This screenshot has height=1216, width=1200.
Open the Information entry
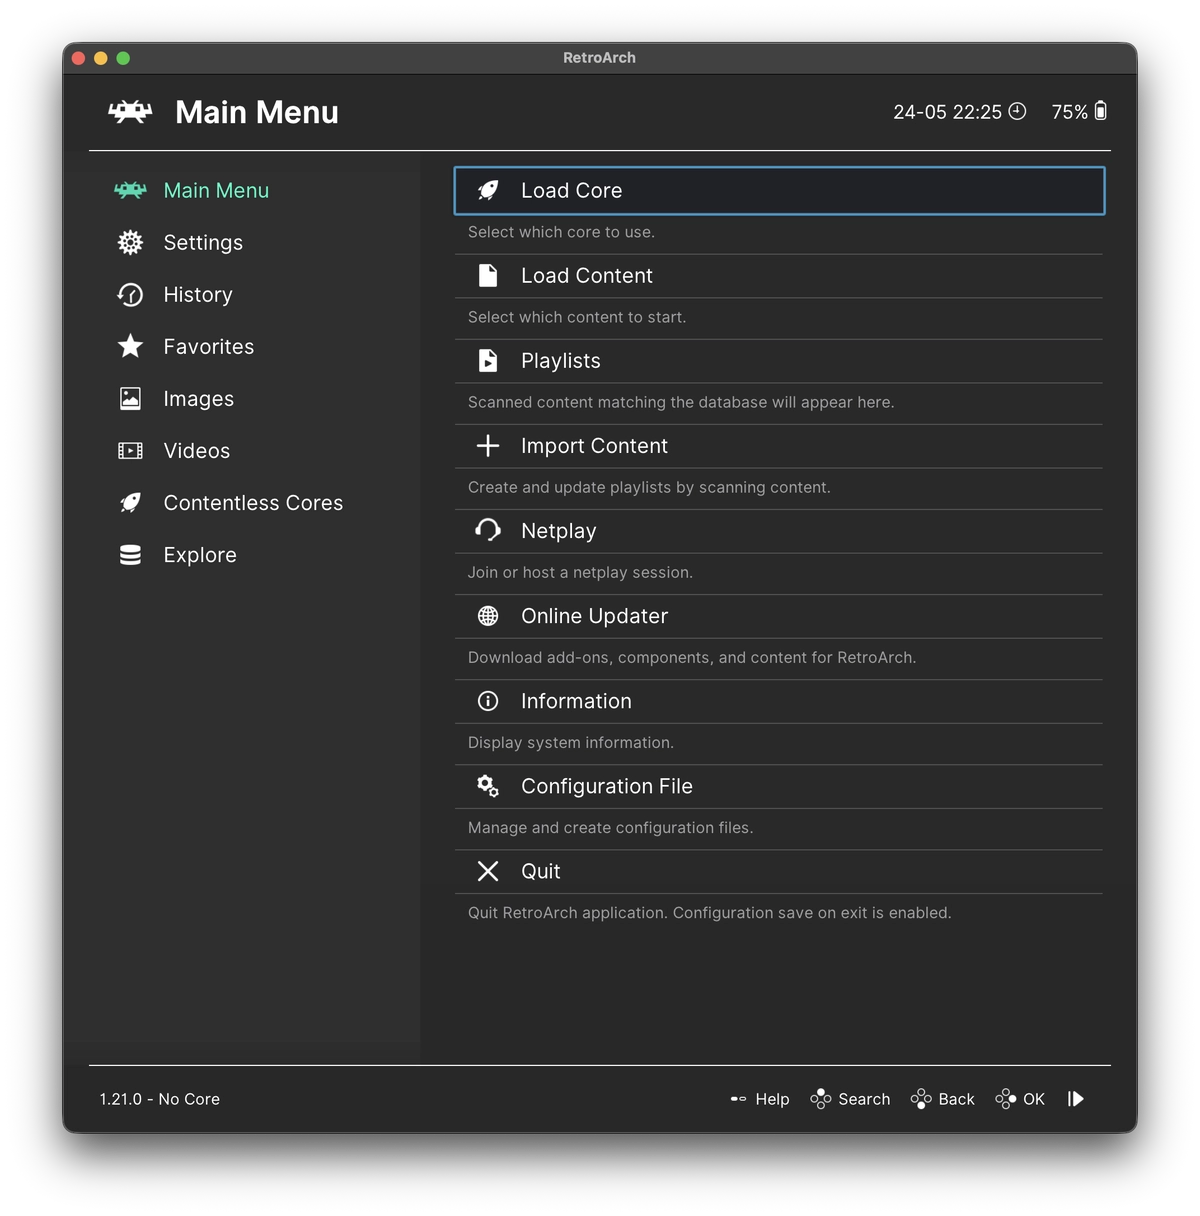779,701
